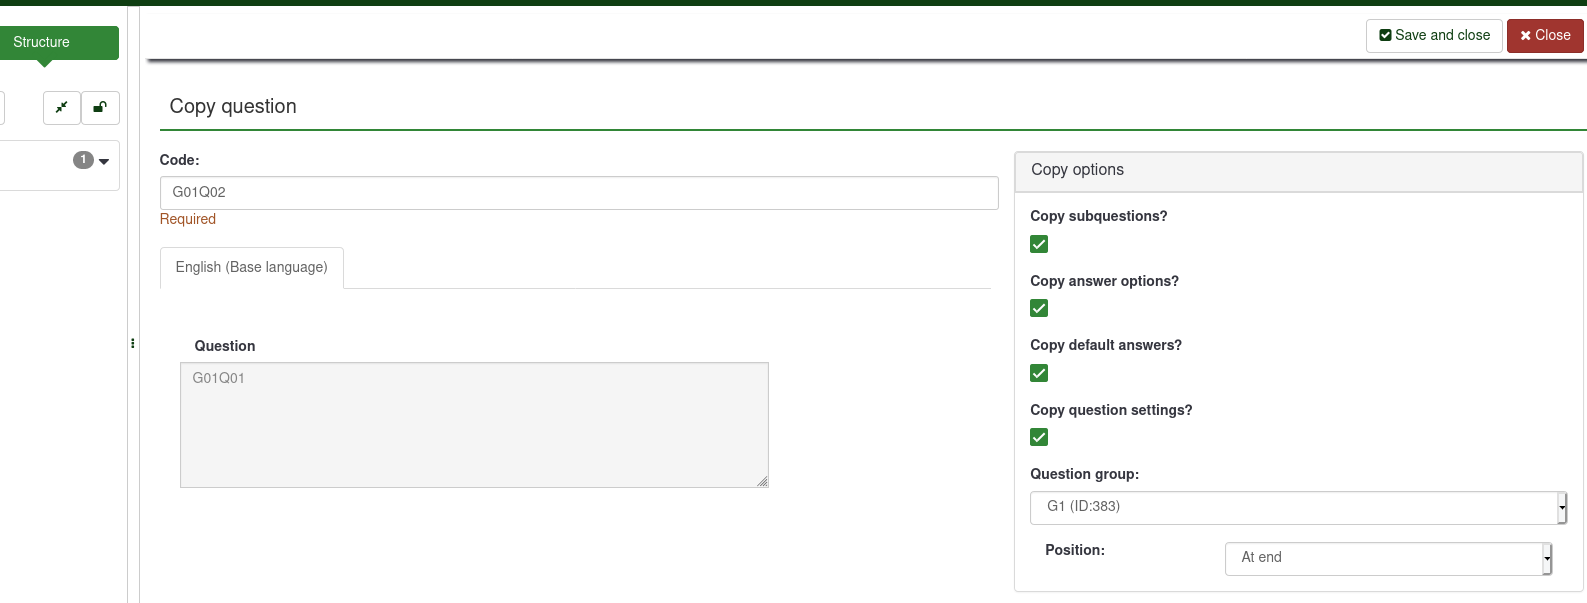The image size is (1587, 603).
Task: Switch to the Structure tab
Action: (42, 42)
